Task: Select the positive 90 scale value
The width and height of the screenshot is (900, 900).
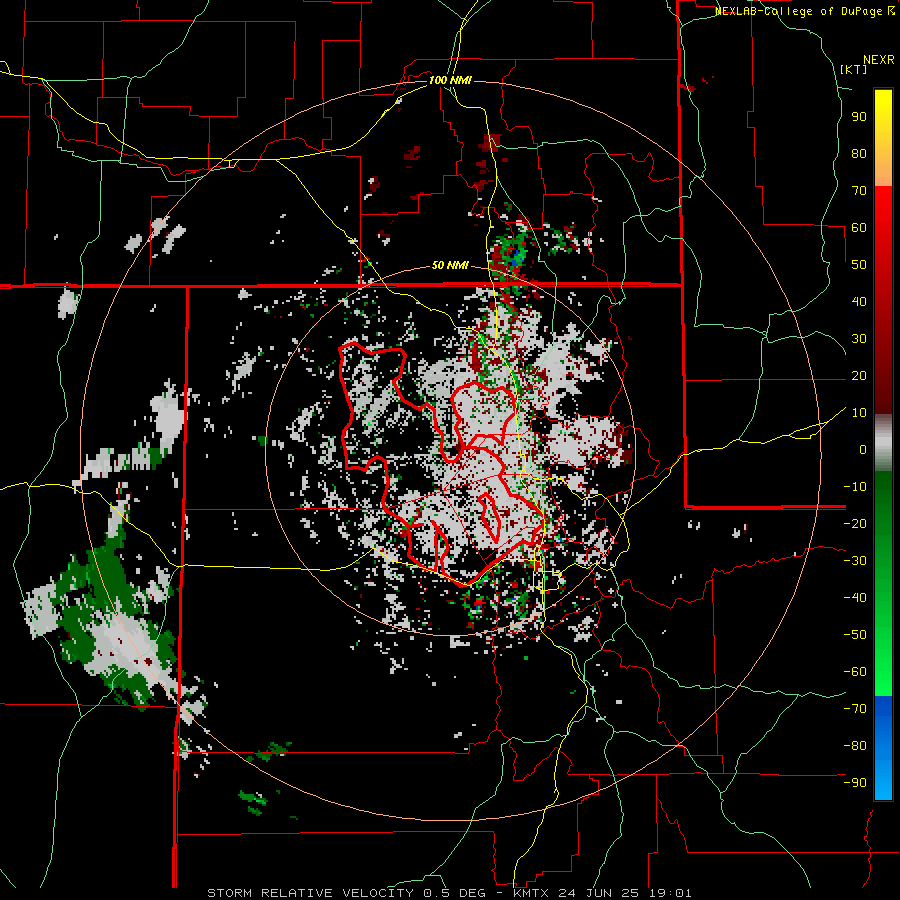Action: point(859,117)
